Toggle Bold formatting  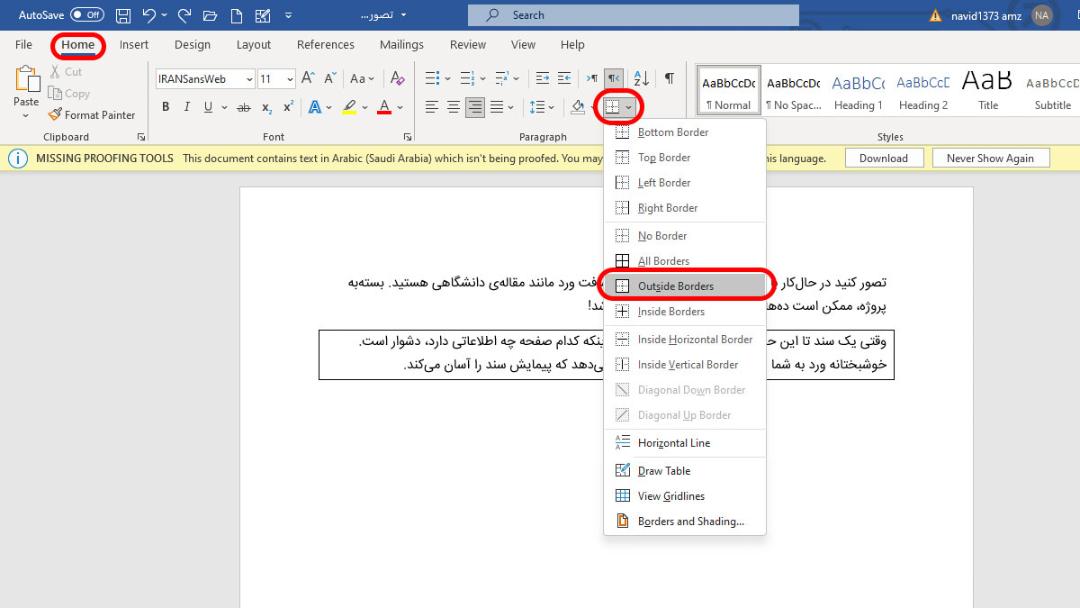click(x=165, y=107)
